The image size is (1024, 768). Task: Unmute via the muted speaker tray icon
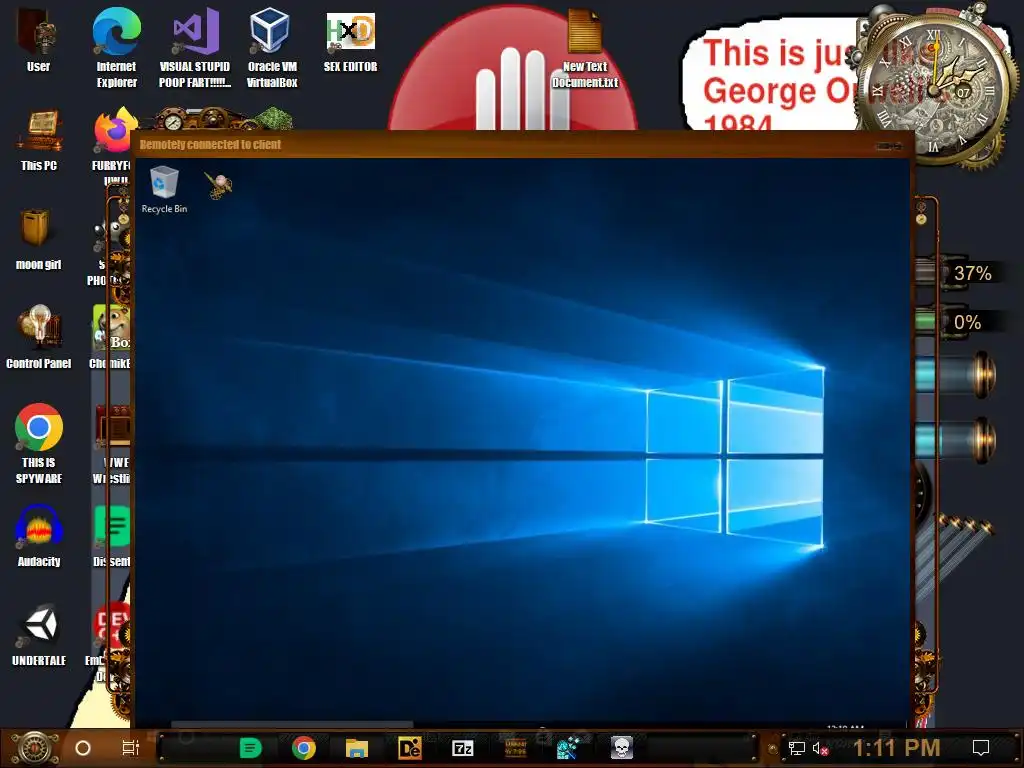(820, 748)
